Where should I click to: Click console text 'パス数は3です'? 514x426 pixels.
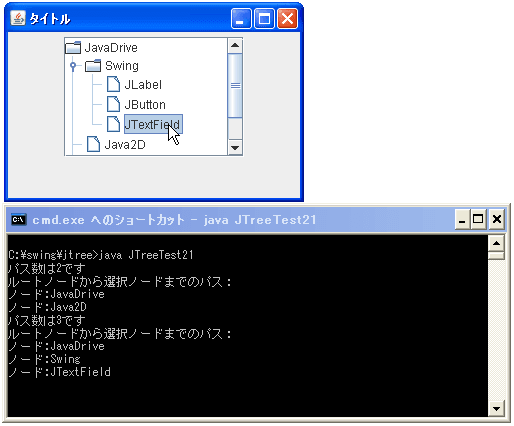pyautogui.click(x=47, y=320)
